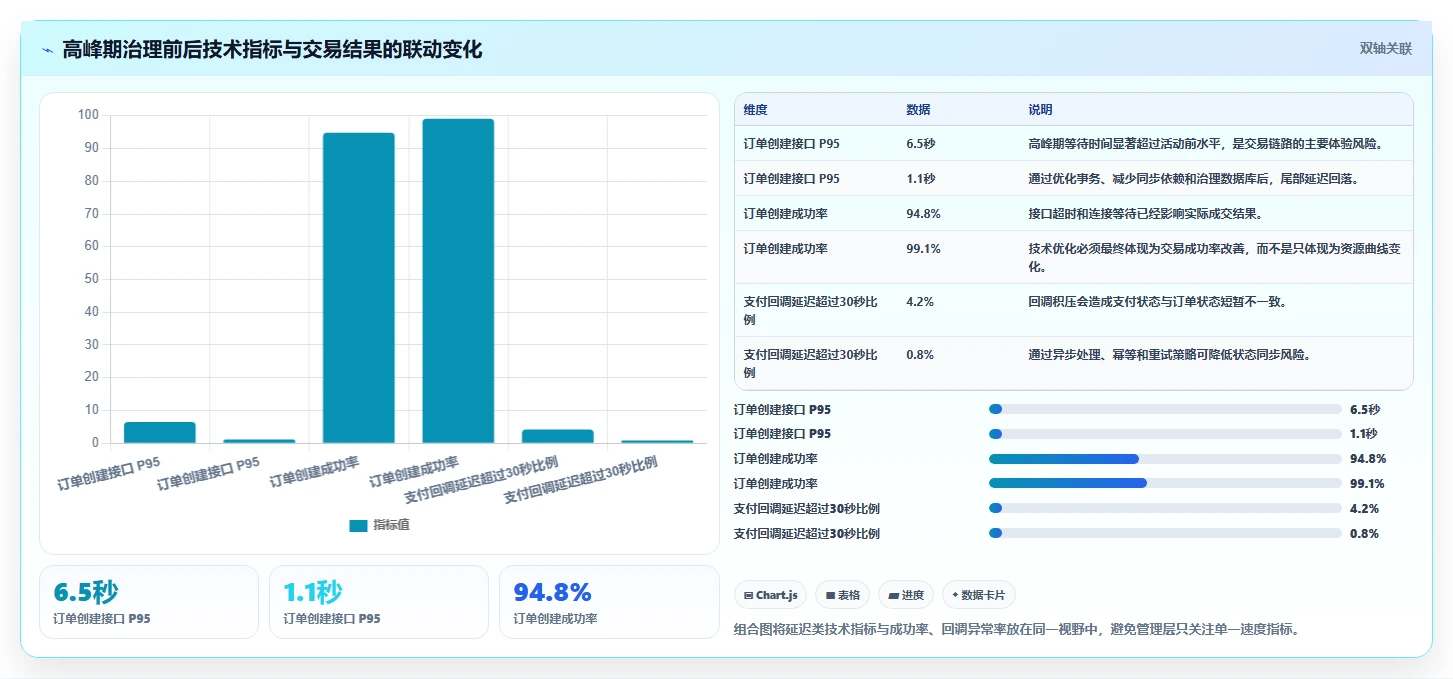This screenshot has height=679, width=1453.
Task: Toggle the 指标值 legend color swatch
Action: pos(358,526)
